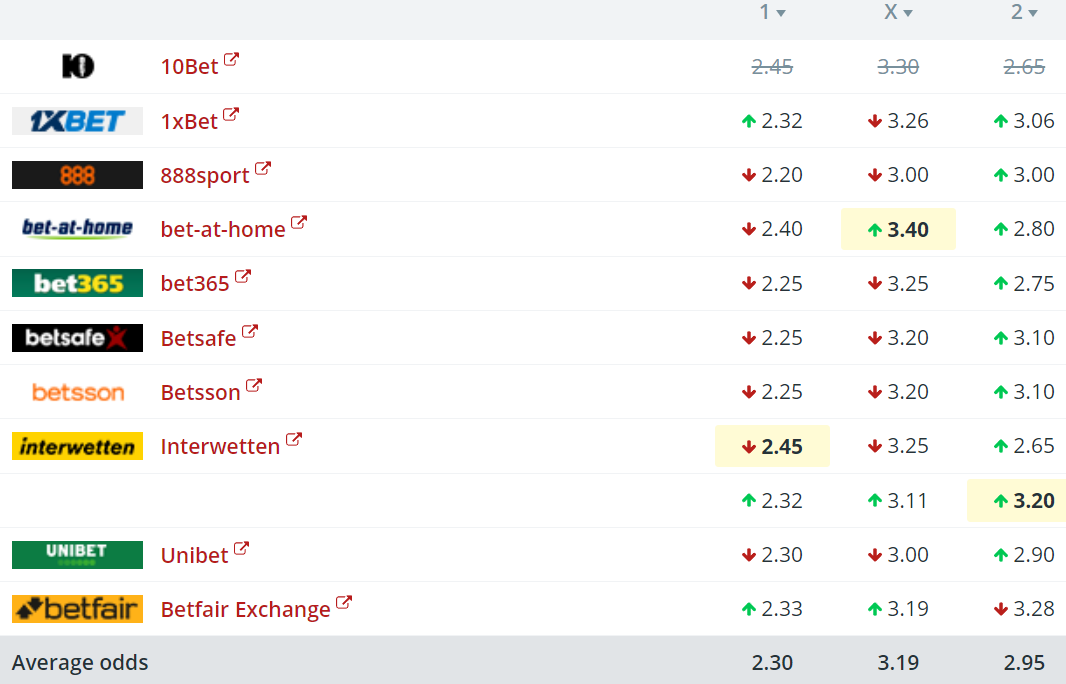Screen dimensions: 1066x684
Task: Click the Betfair logo image
Action: click(77, 609)
